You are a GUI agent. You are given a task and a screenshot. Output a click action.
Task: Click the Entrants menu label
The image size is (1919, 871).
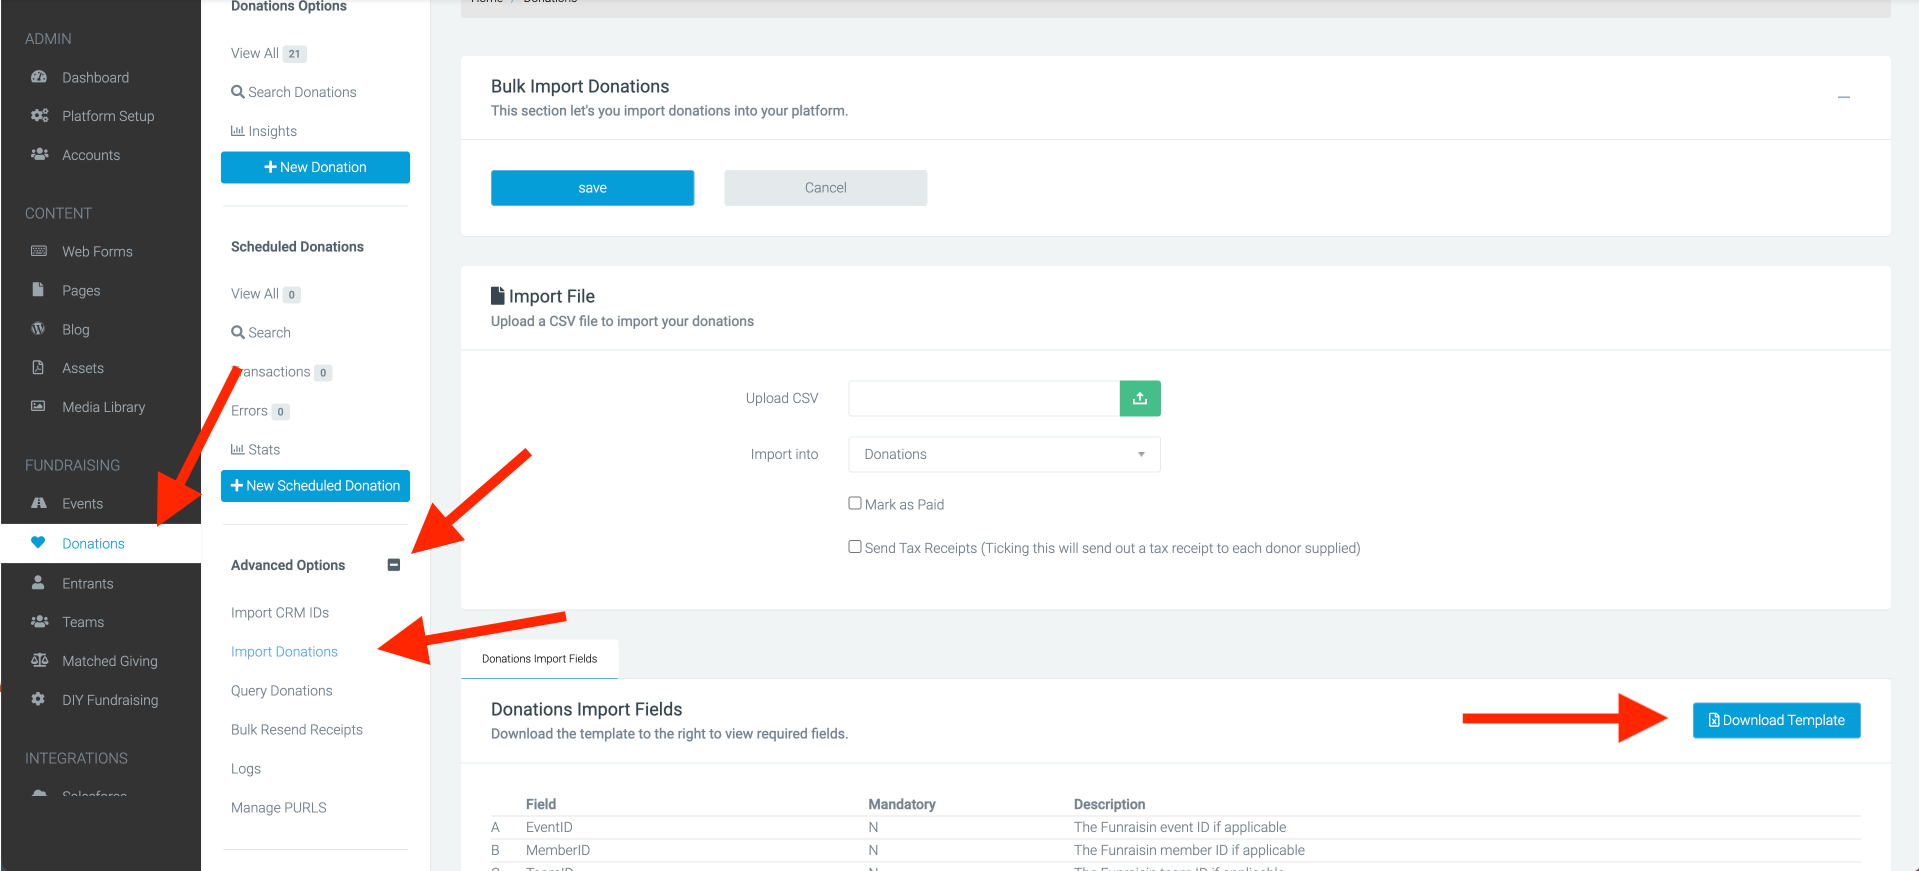(x=88, y=584)
